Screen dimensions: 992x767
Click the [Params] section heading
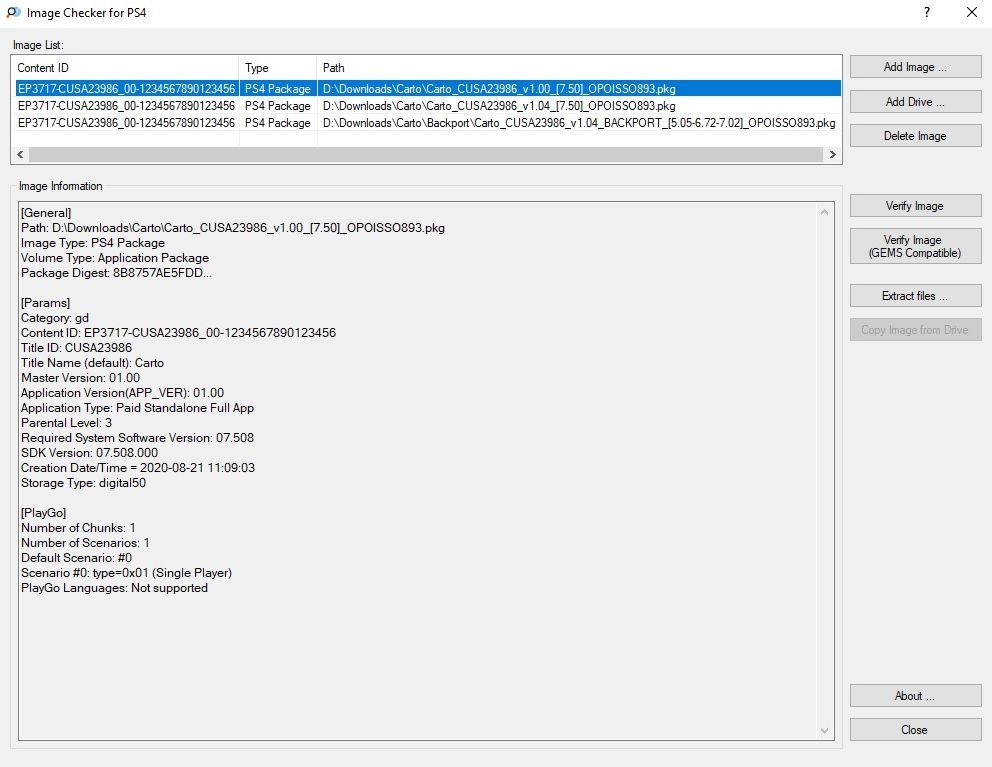46,302
